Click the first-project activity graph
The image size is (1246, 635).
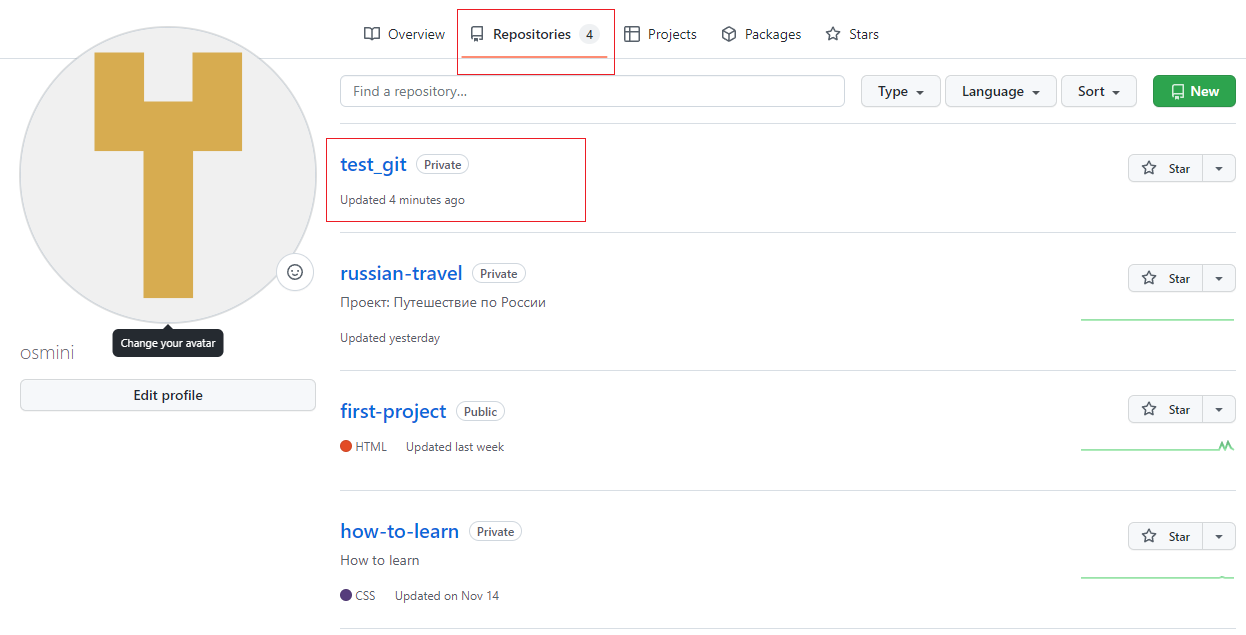pos(1157,446)
